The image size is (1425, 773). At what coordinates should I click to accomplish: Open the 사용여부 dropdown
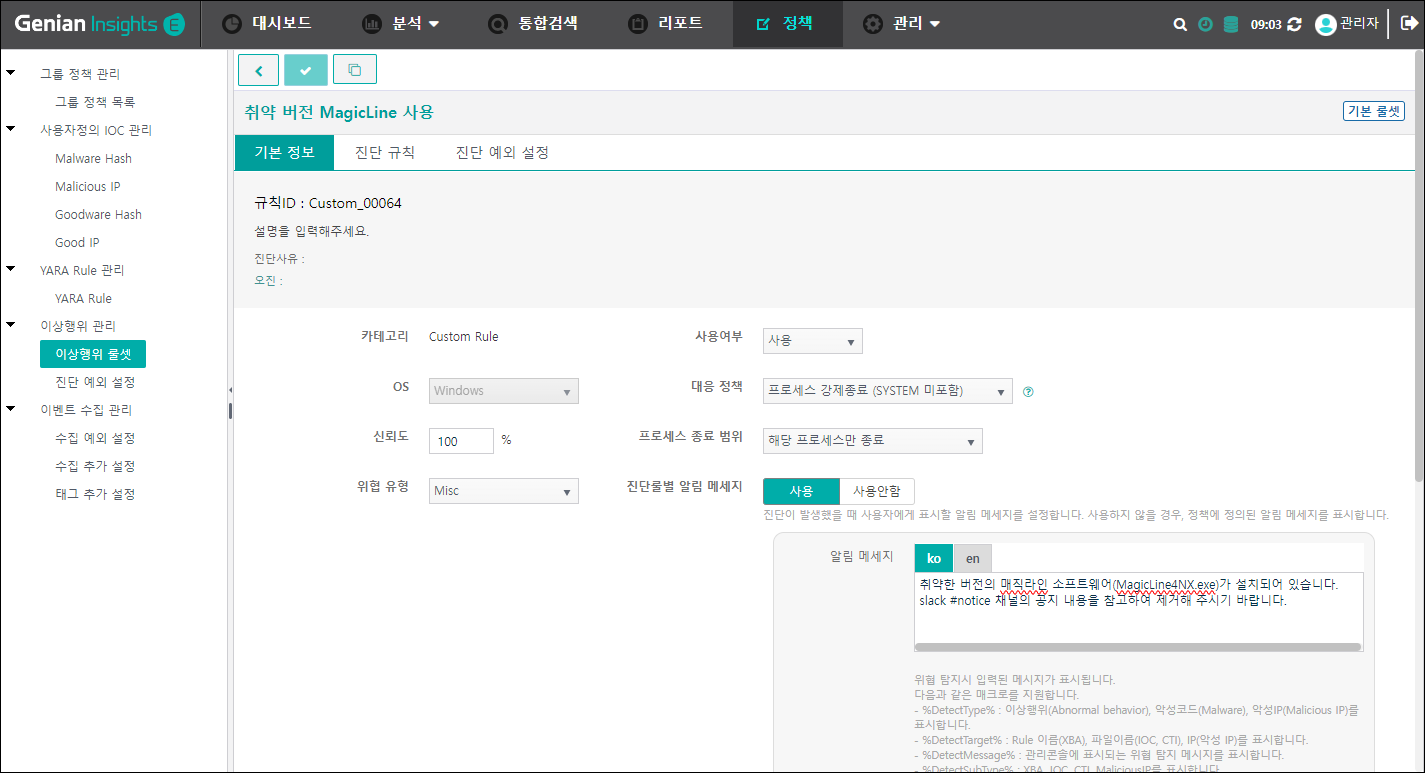[x=812, y=341]
